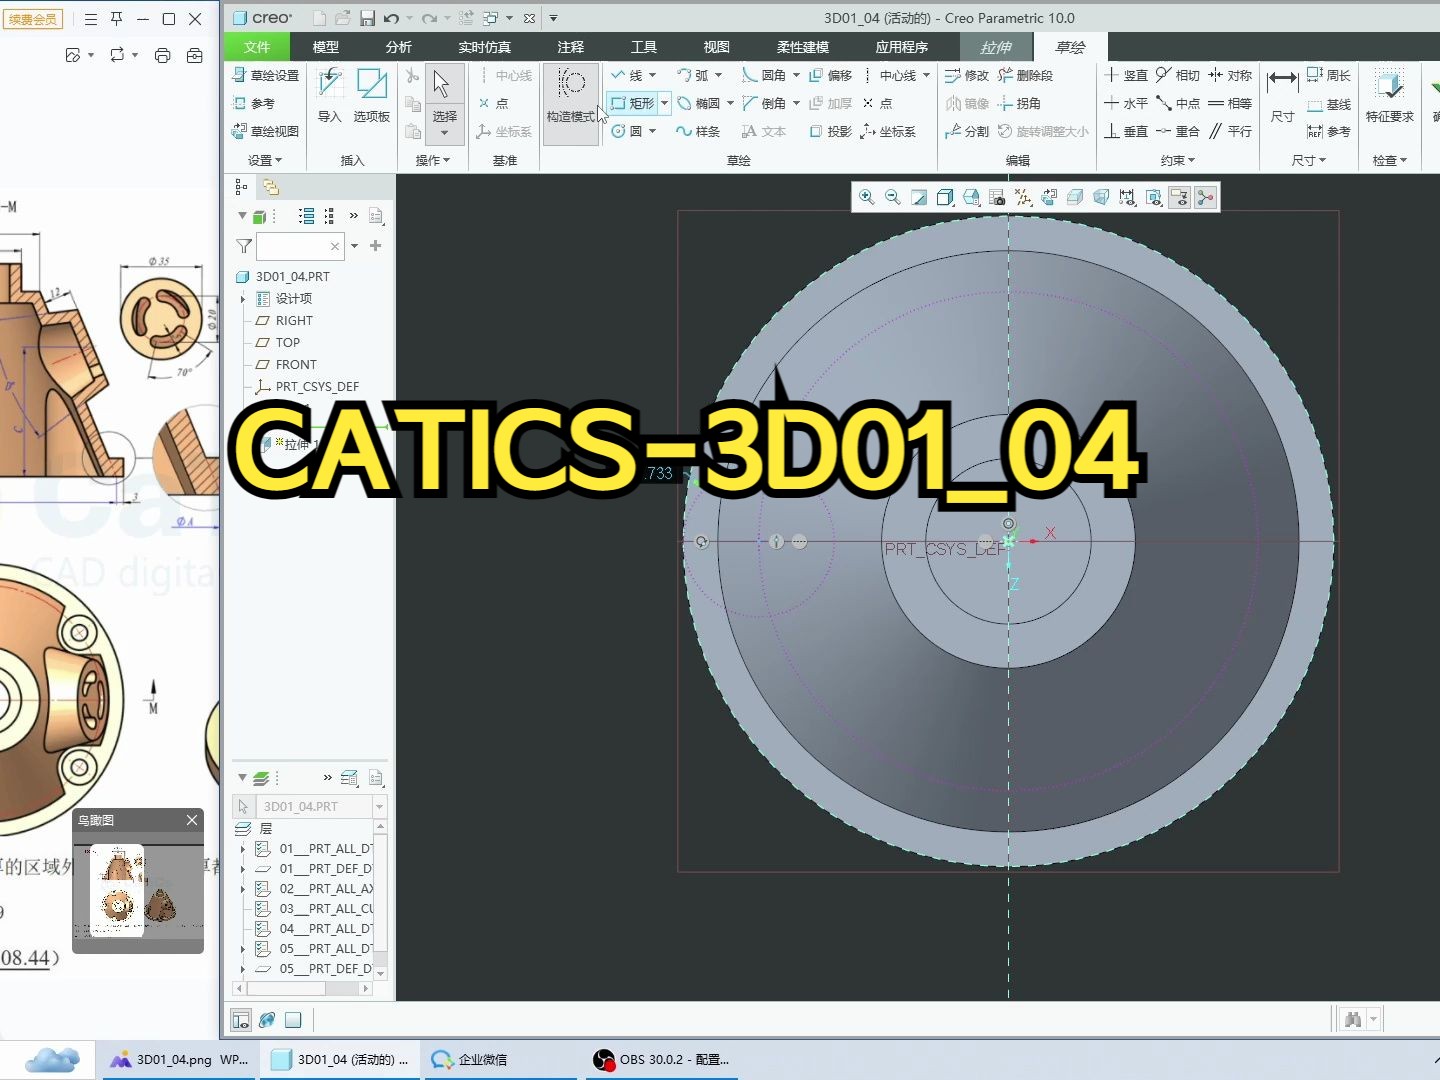Screen dimensions: 1440x1080
Task: Open the 选项板 palette tool
Action: 371,96
